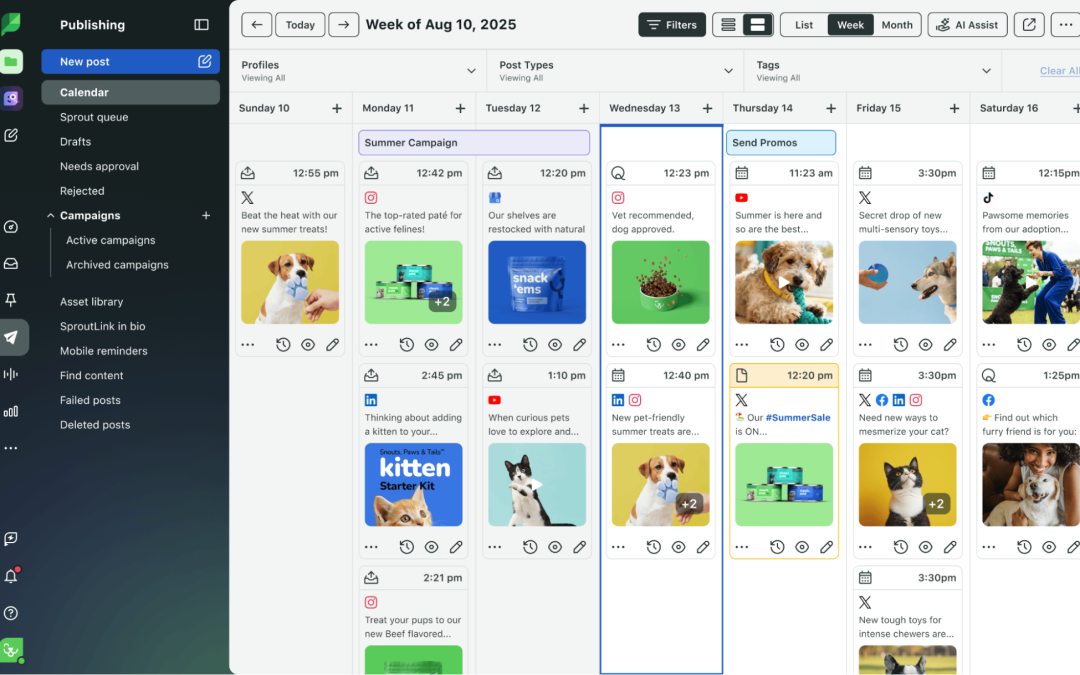
Task: Collapse the Campaigns section chevron
Action: click(50, 216)
